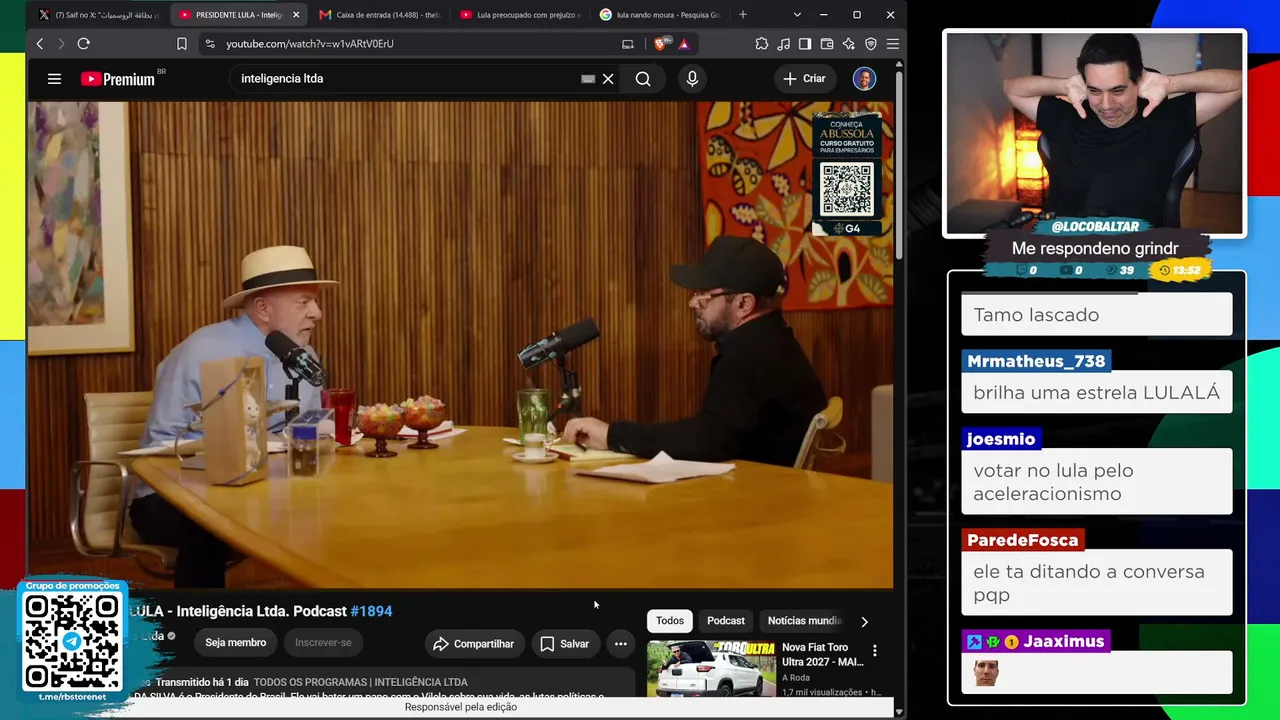
Task: Click the Mrmatheus_738 chat username
Action: [x=1036, y=361]
